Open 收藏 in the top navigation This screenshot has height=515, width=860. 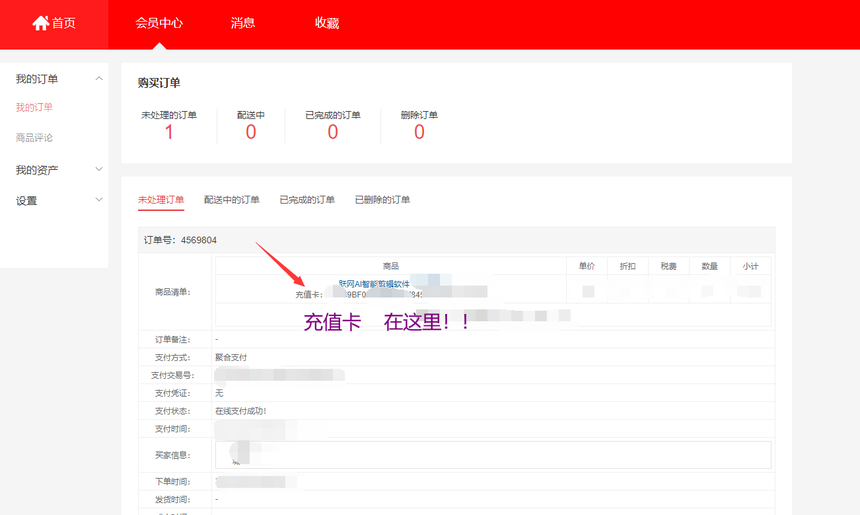click(327, 23)
